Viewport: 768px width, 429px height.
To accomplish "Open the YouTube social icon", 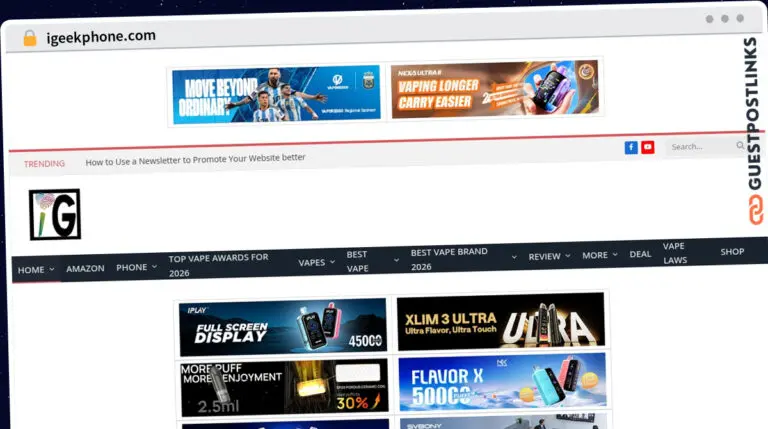I will (648, 147).
